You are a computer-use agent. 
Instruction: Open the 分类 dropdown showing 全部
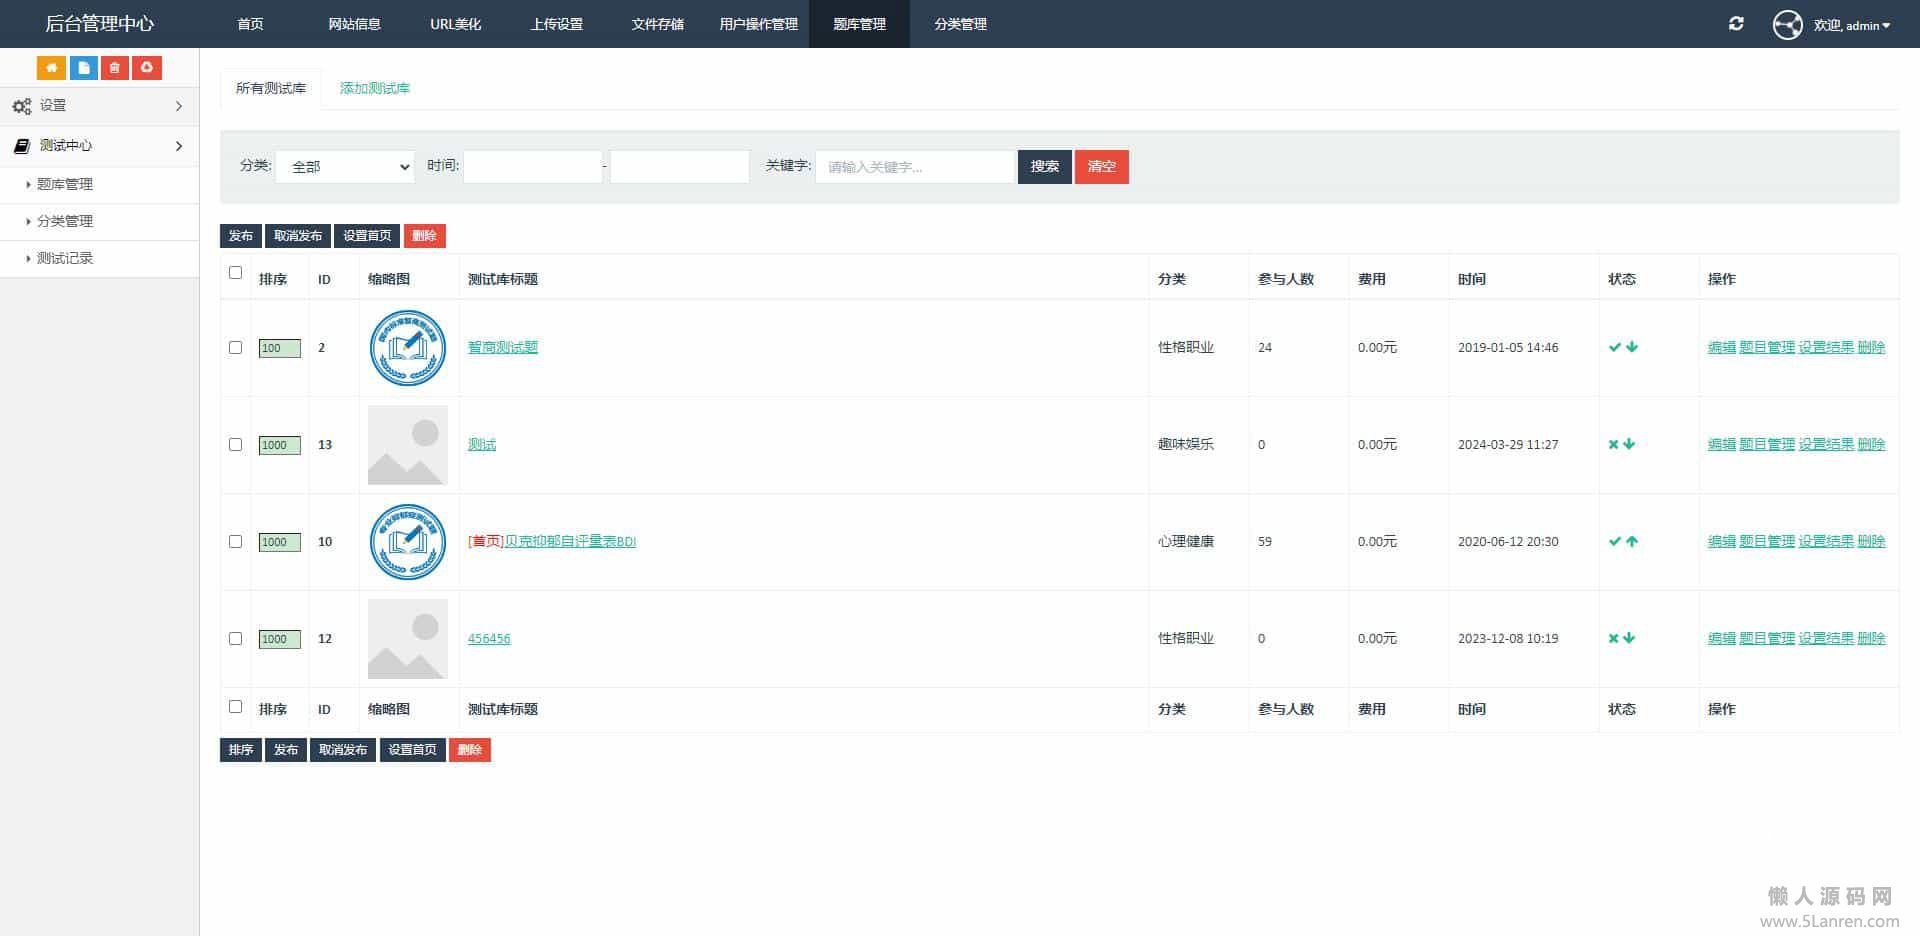pos(345,167)
